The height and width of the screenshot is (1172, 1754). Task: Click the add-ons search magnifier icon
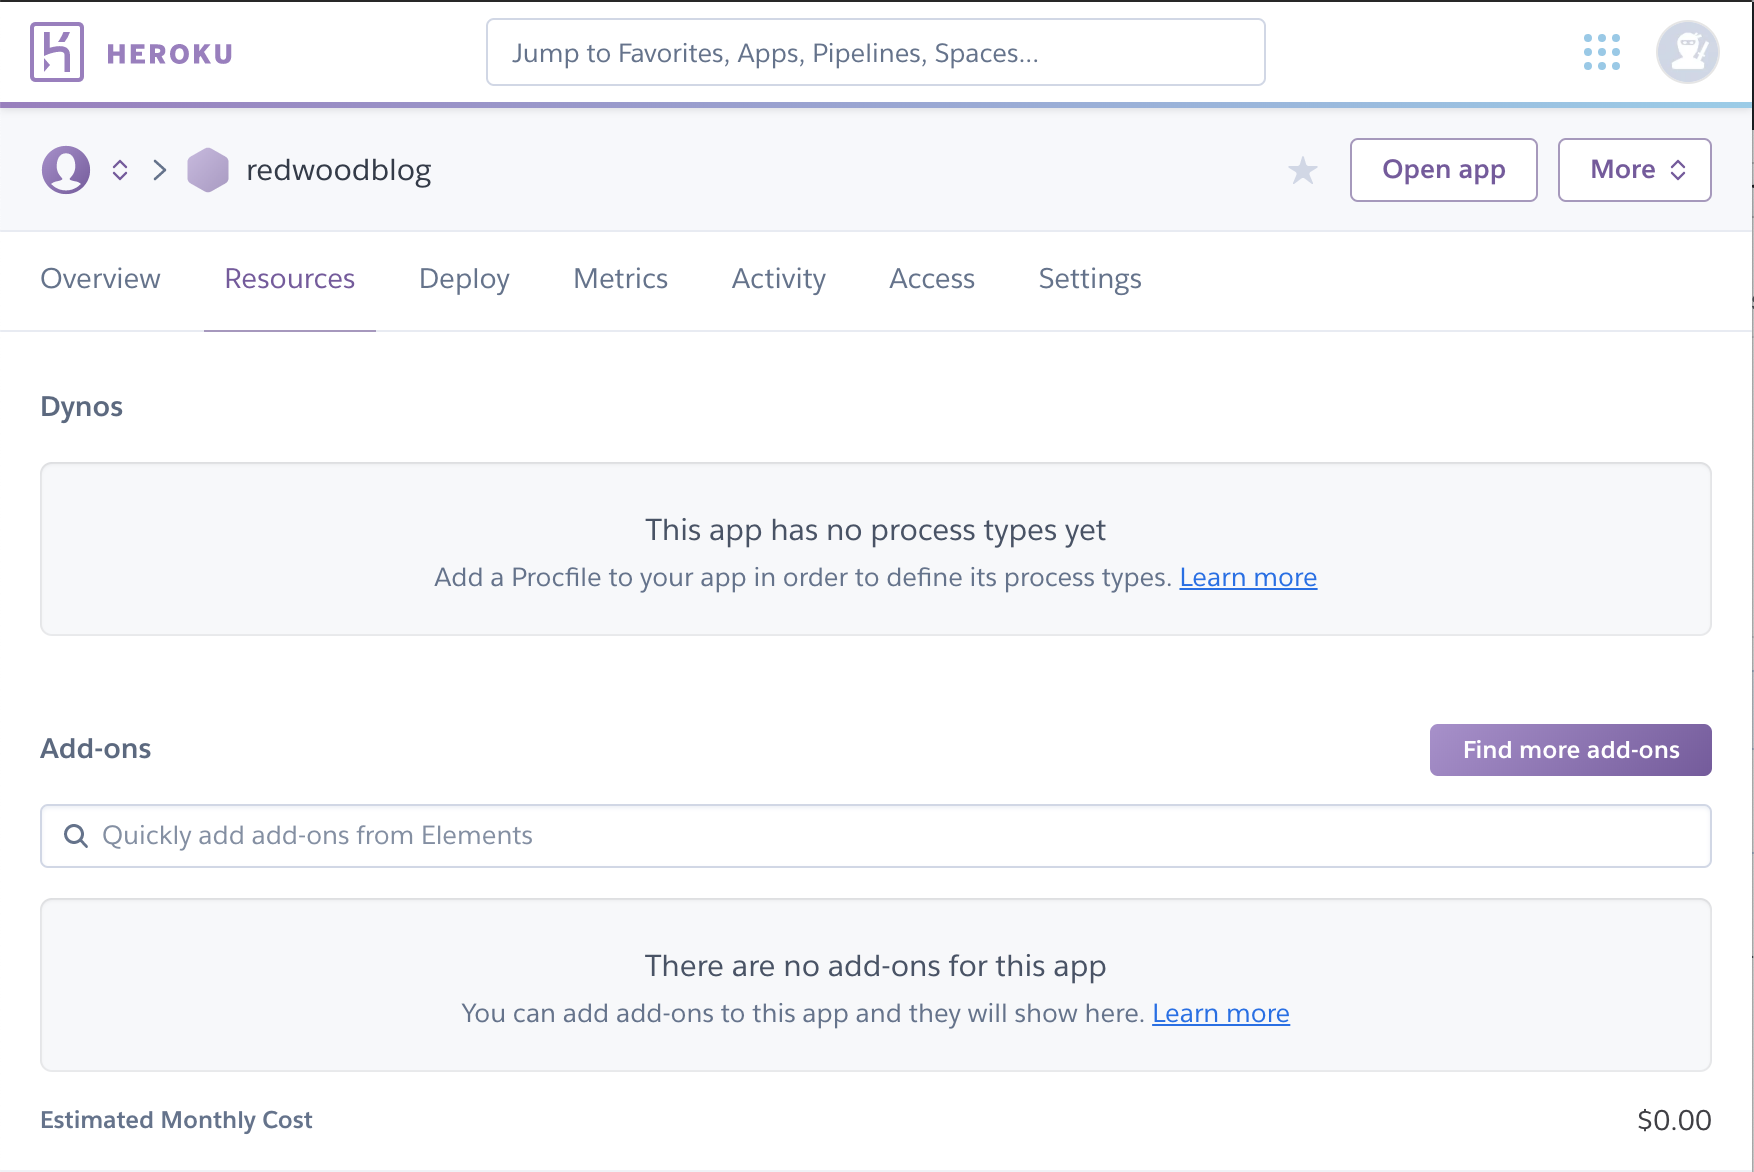coord(75,835)
